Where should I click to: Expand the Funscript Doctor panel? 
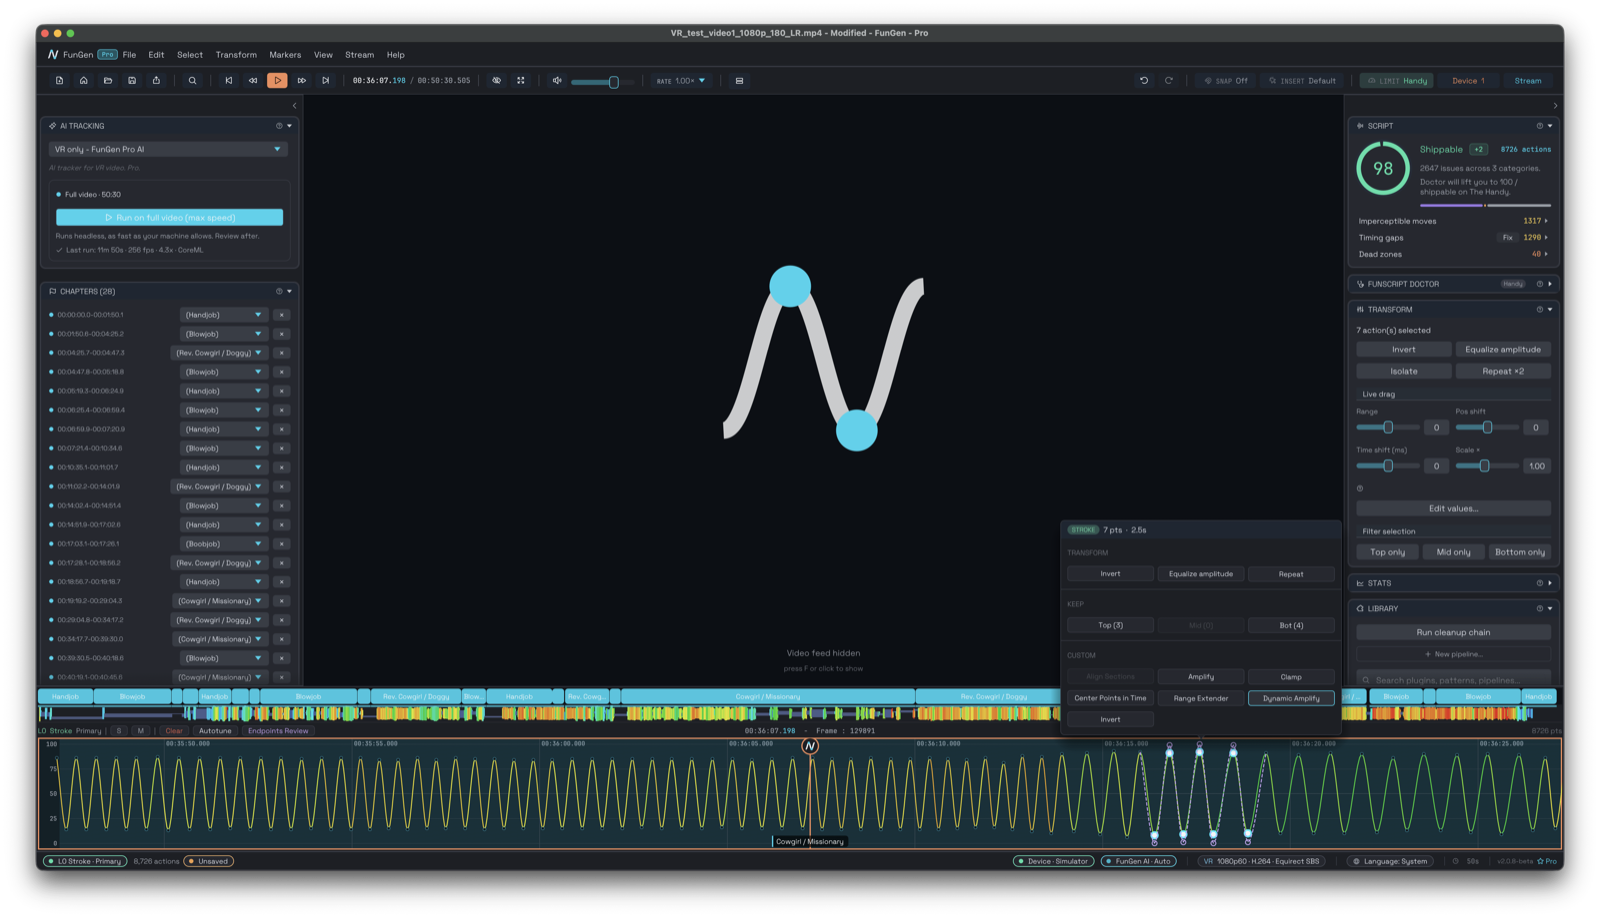[x=1550, y=284]
